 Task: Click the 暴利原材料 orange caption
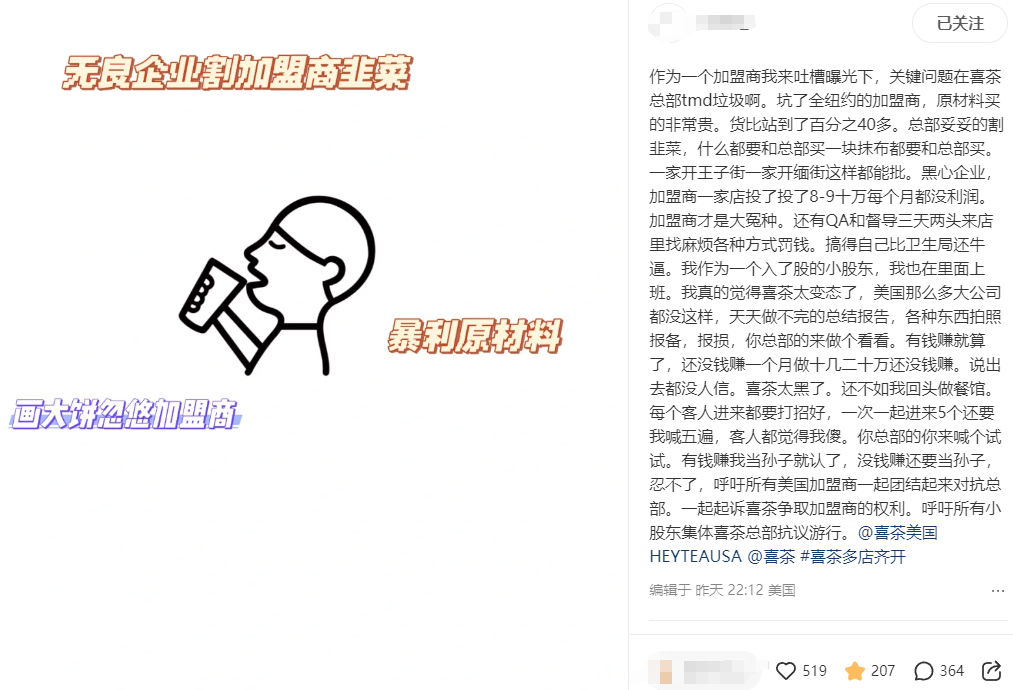coord(475,336)
